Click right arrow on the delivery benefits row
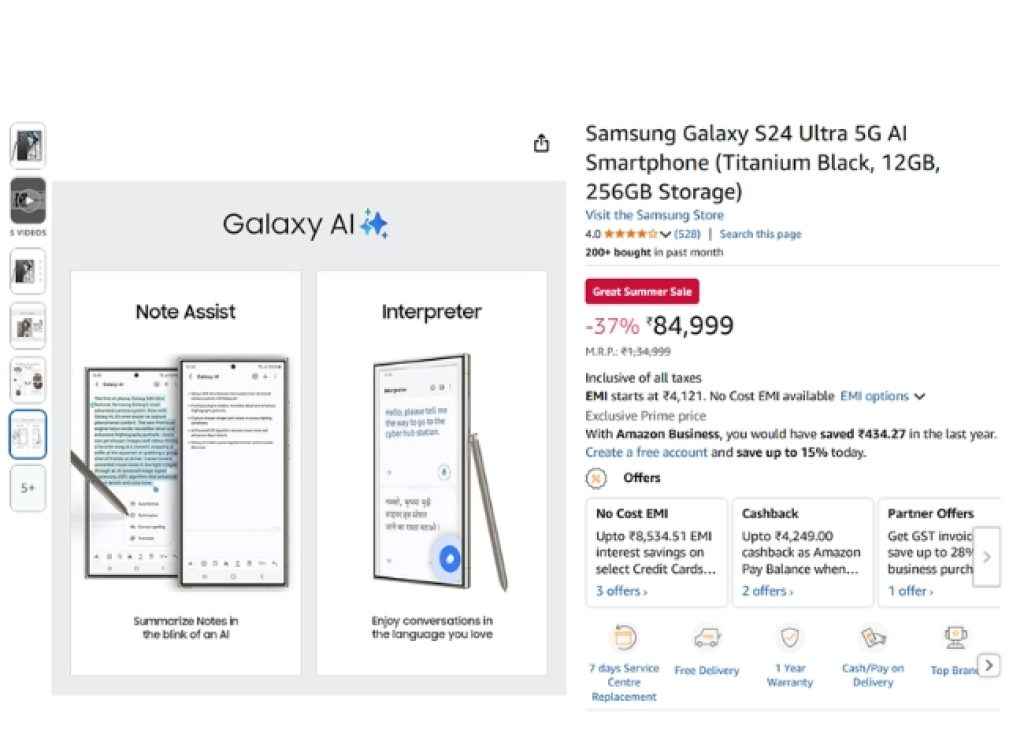The height and width of the screenshot is (756, 1024). [x=989, y=664]
